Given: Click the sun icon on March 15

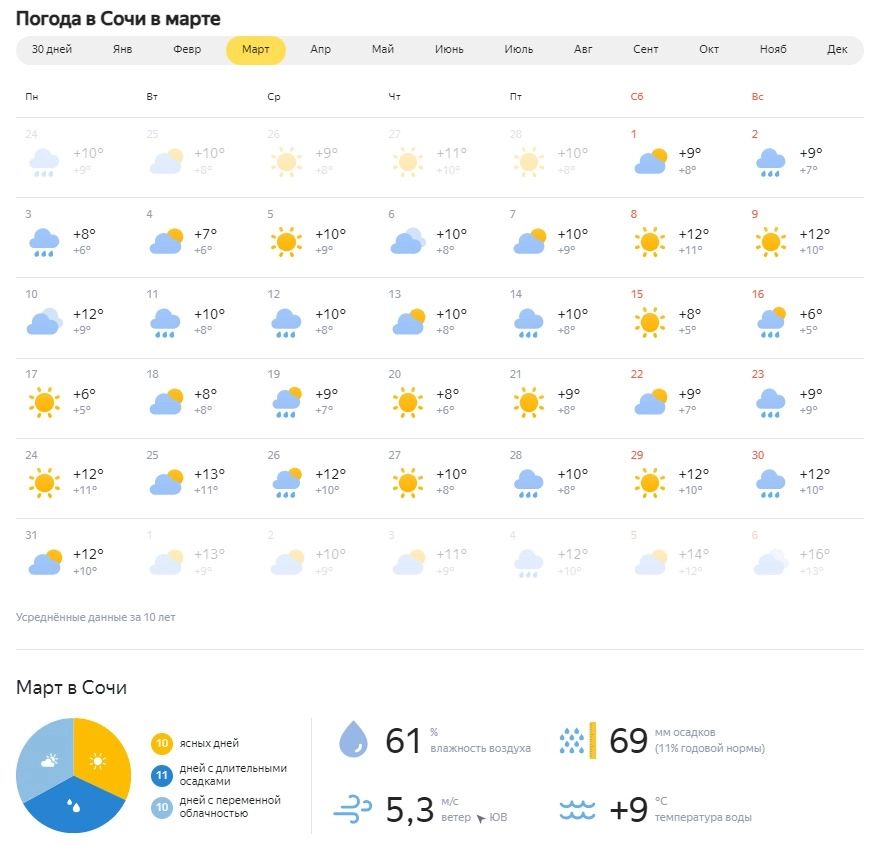Looking at the screenshot, I should point(650,322).
